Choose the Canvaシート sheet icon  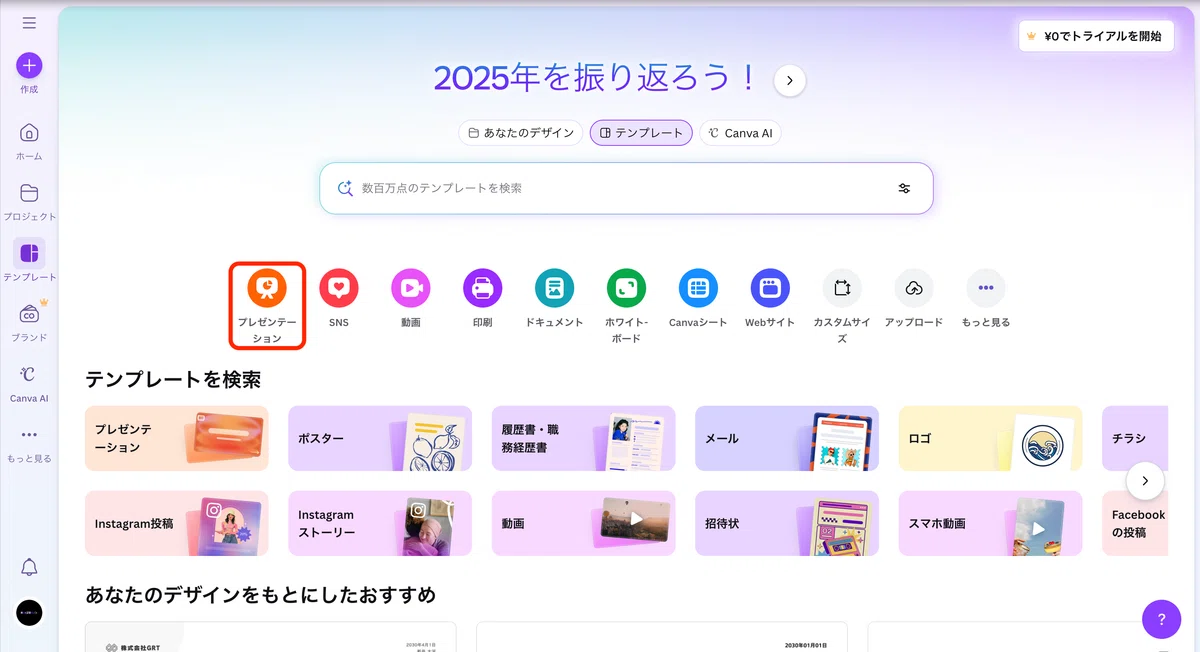pos(698,288)
